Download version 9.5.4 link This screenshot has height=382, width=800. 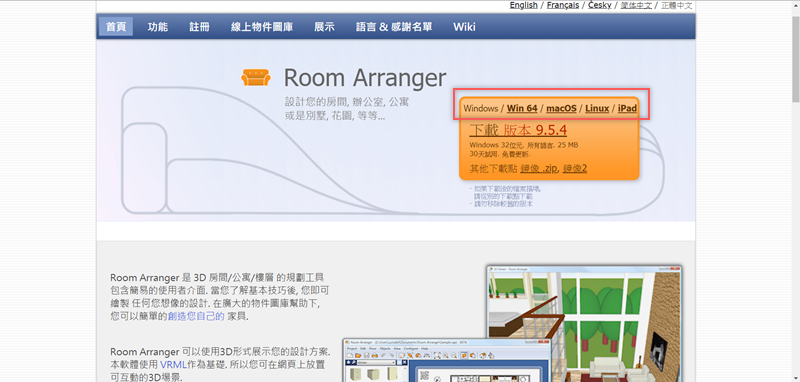(518, 130)
